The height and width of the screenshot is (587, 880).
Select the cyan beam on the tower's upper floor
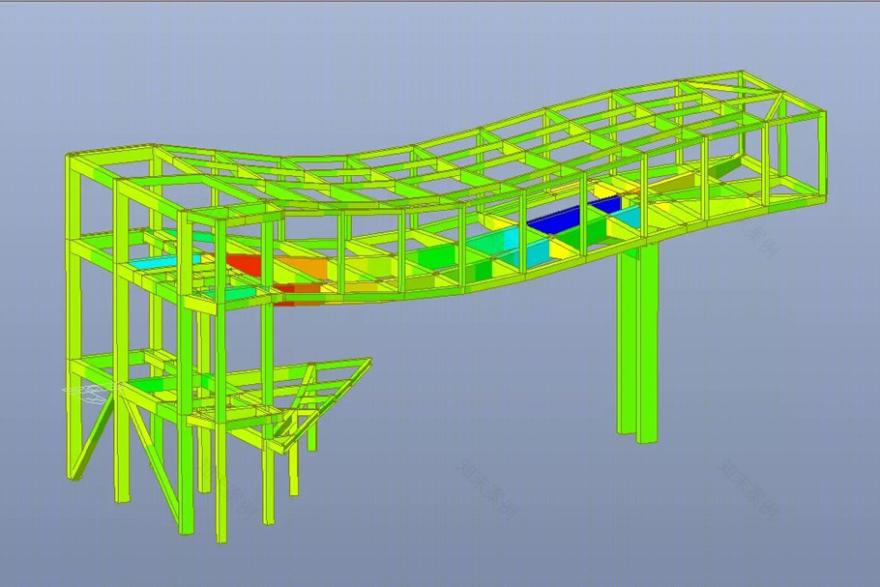tap(164, 260)
